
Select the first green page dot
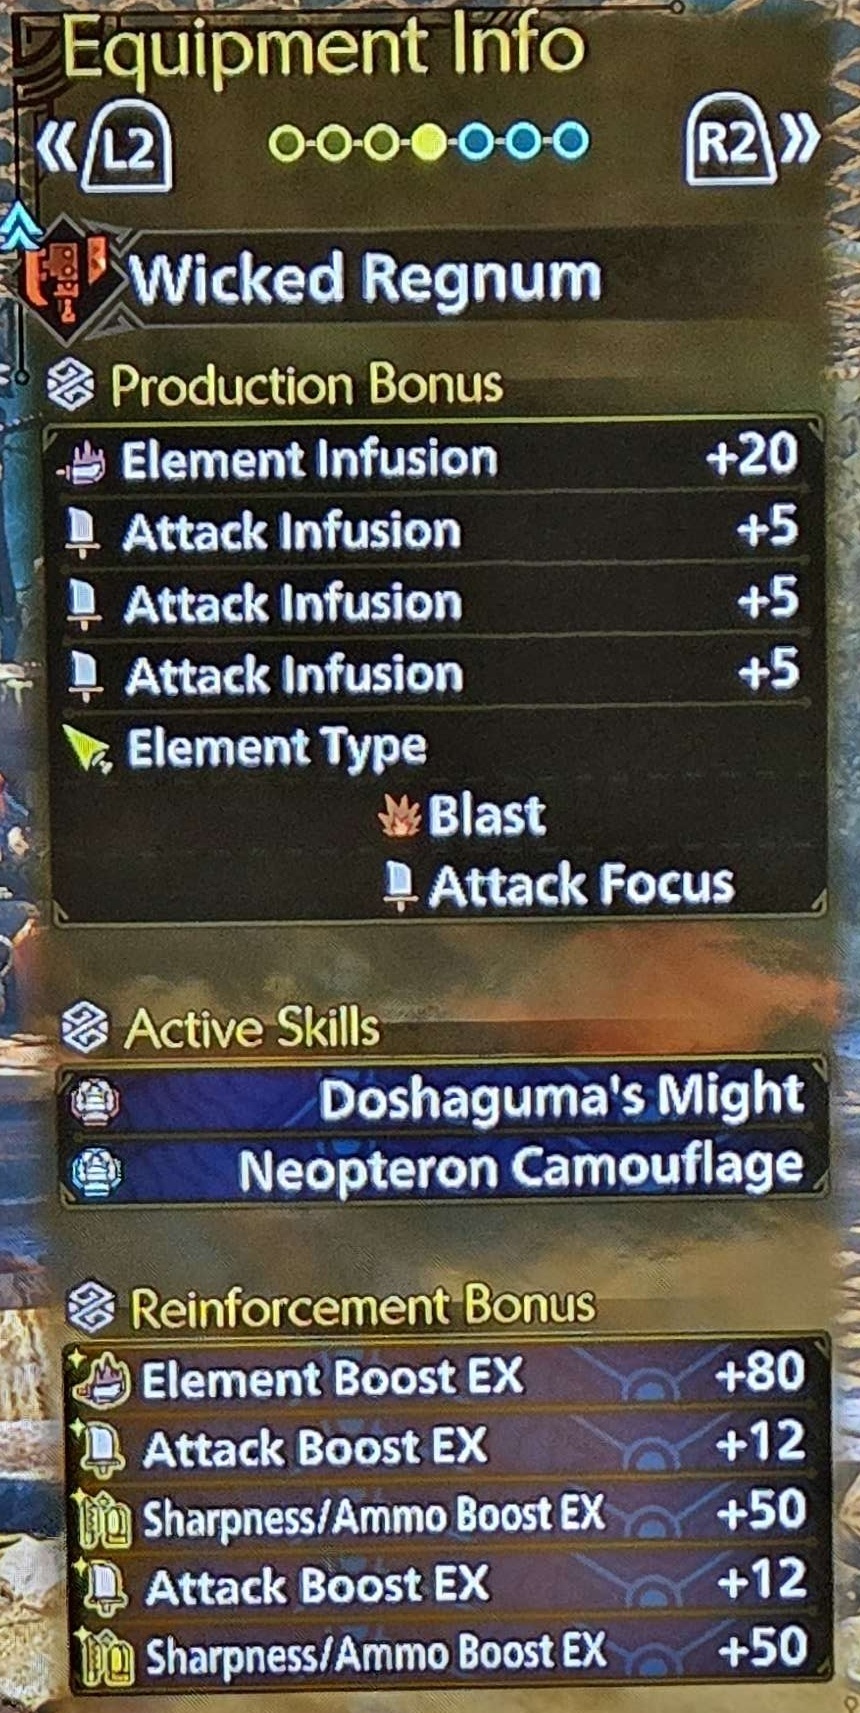287,144
